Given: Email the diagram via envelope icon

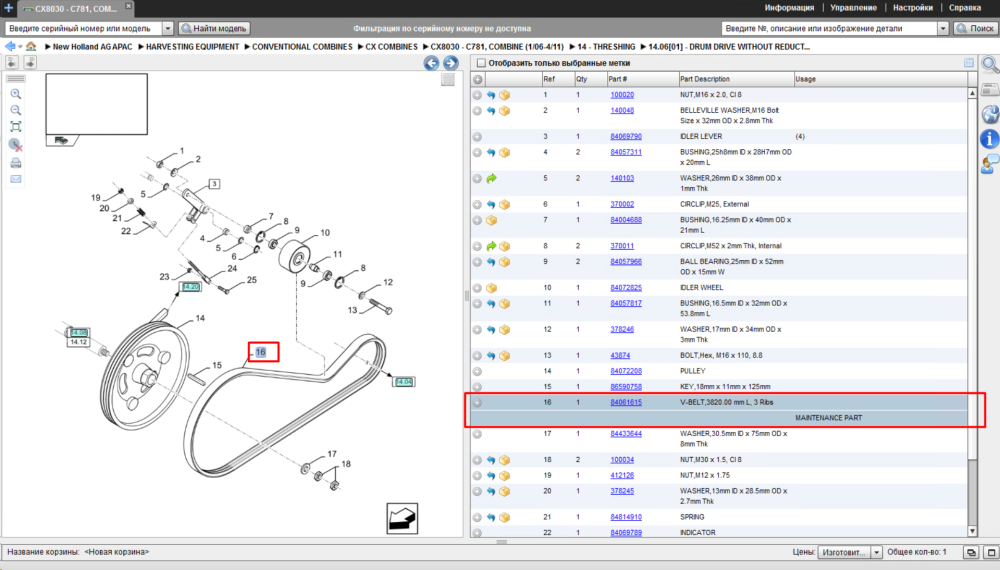Looking at the screenshot, I should (16, 179).
